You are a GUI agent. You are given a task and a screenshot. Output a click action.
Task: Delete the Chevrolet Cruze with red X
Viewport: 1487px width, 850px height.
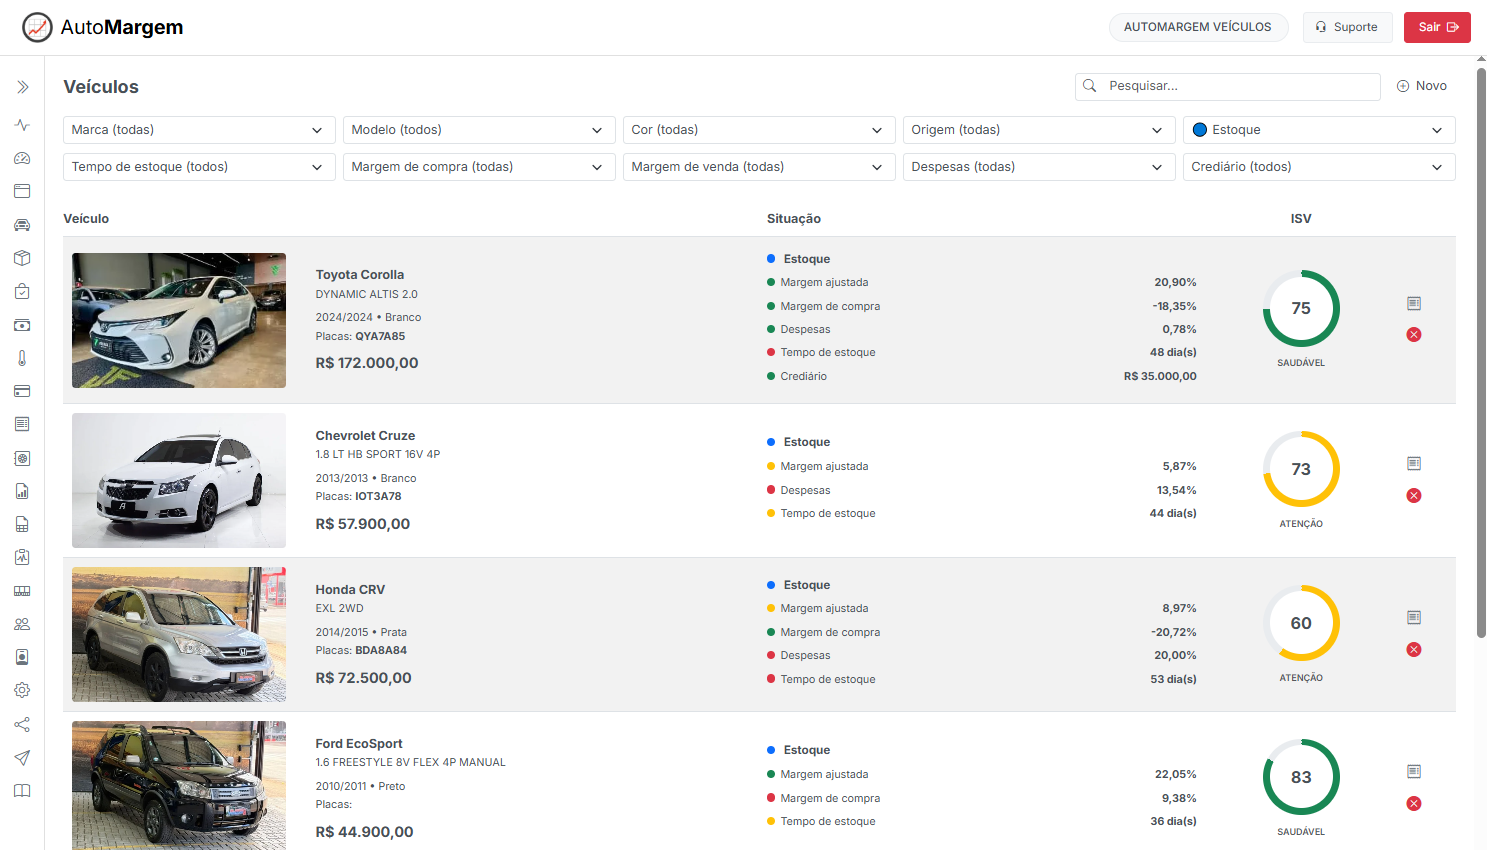[1414, 496]
